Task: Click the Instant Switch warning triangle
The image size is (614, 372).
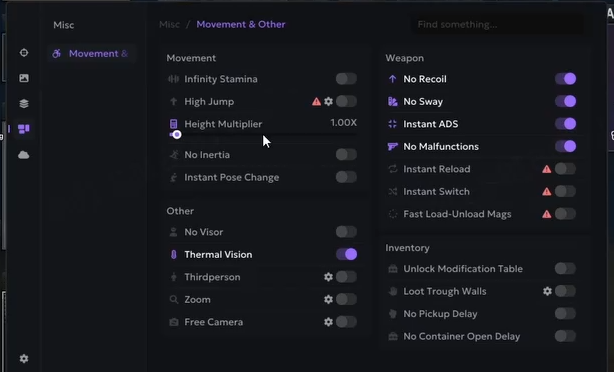Action: pyautogui.click(x=547, y=191)
